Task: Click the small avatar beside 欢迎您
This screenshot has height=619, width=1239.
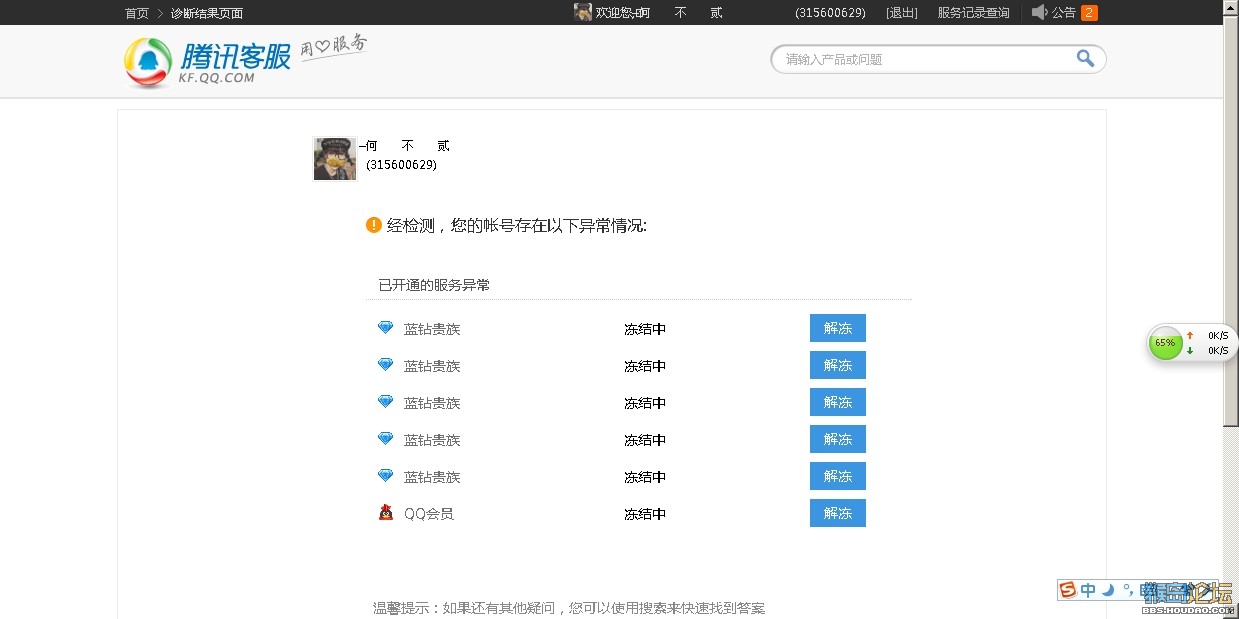Action: pyautogui.click(x=583, y=12)
